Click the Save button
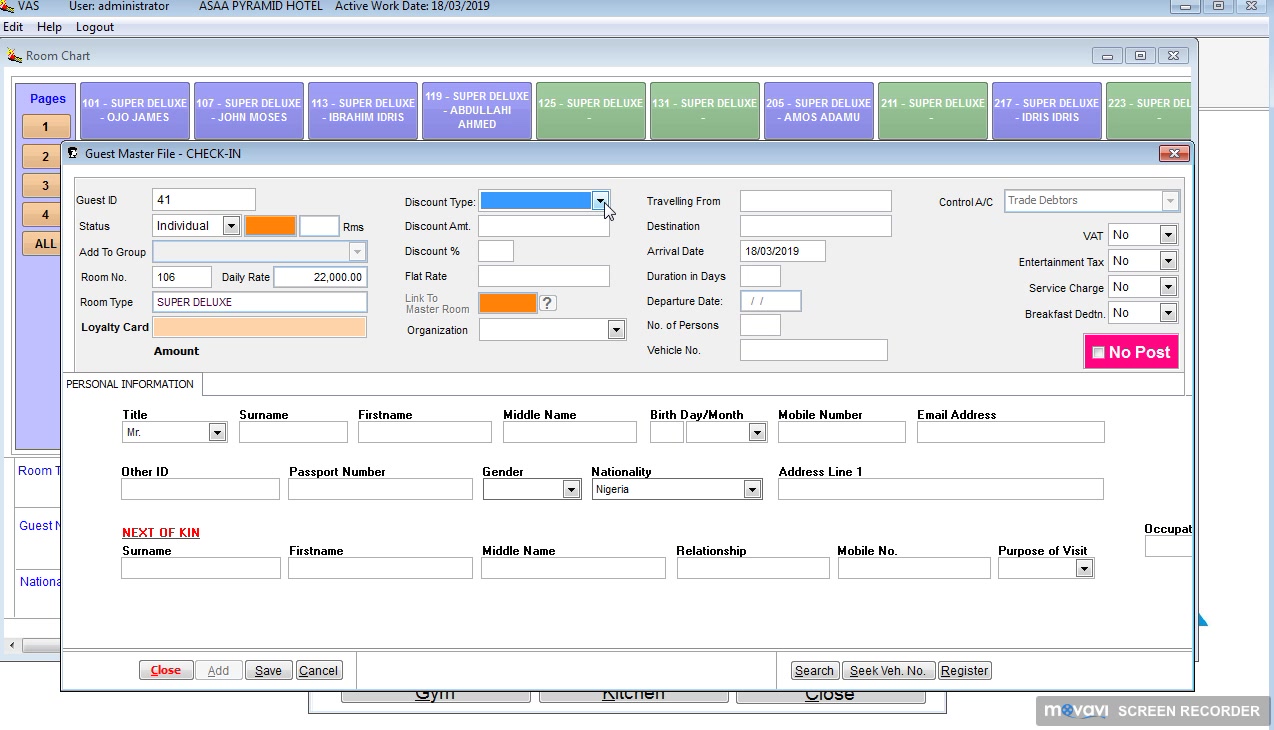1274x730 pixels. 268,671
